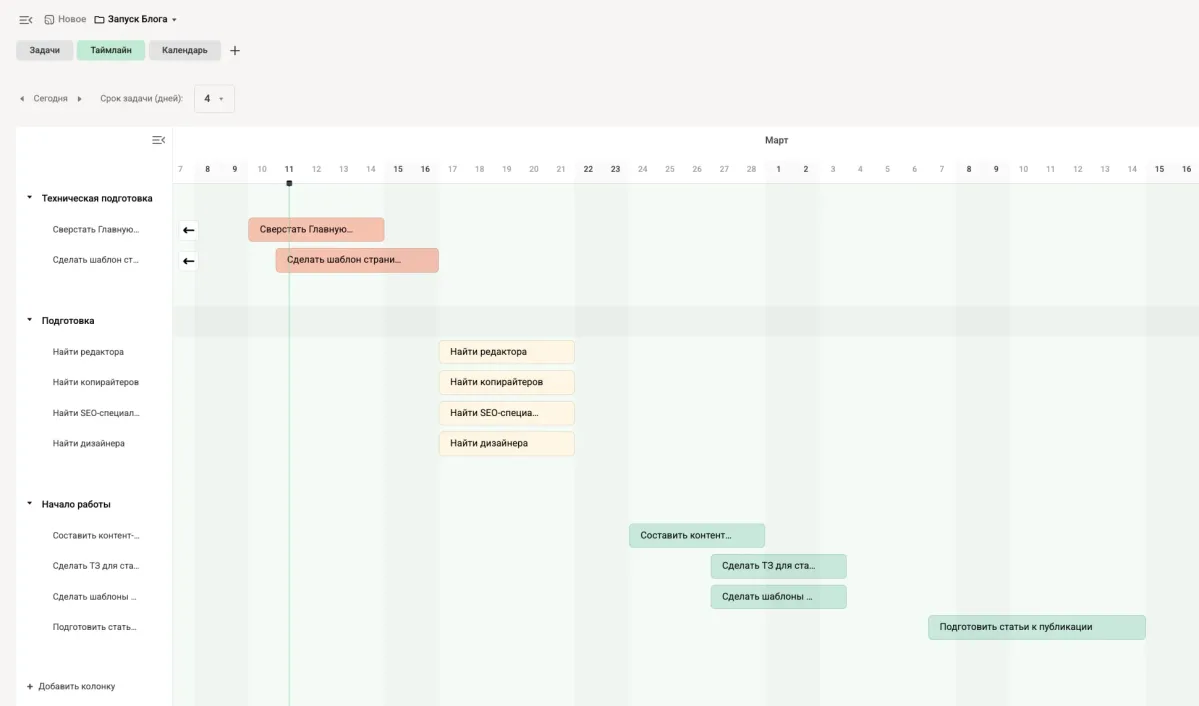
Task: Collapse the Техническая подготовка group
Action: pyautogui.click(x=30, y=198)
